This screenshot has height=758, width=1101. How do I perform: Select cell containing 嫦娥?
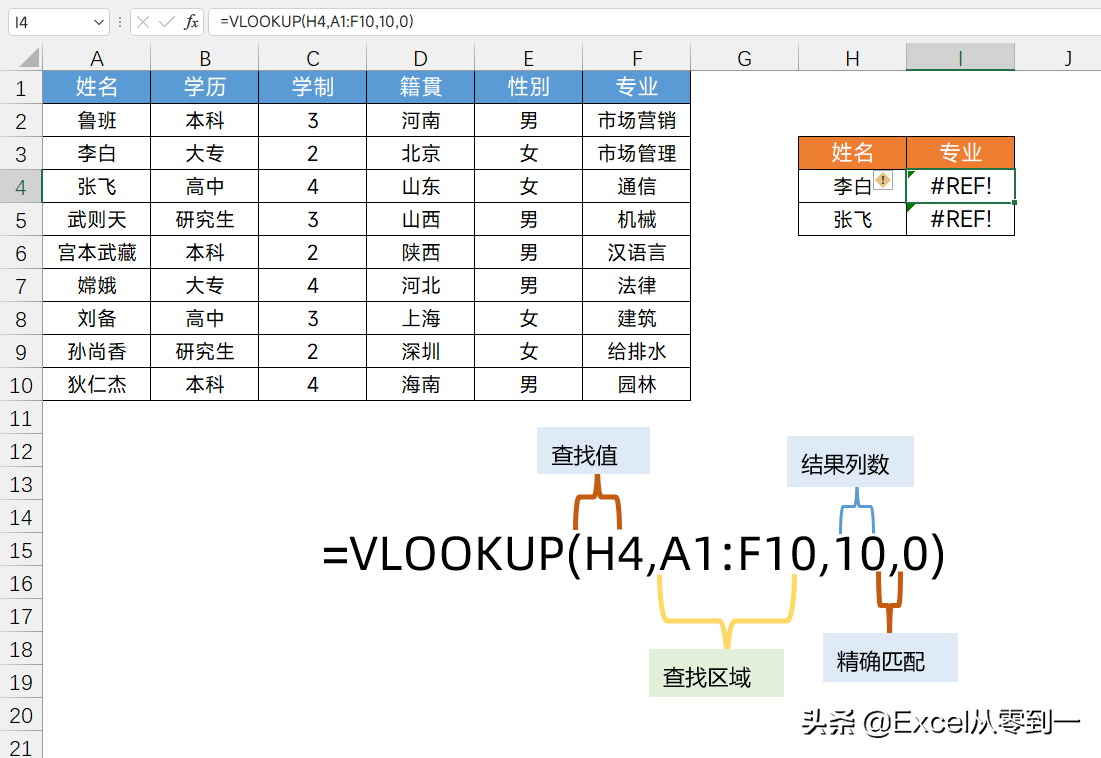coord(97,285)
